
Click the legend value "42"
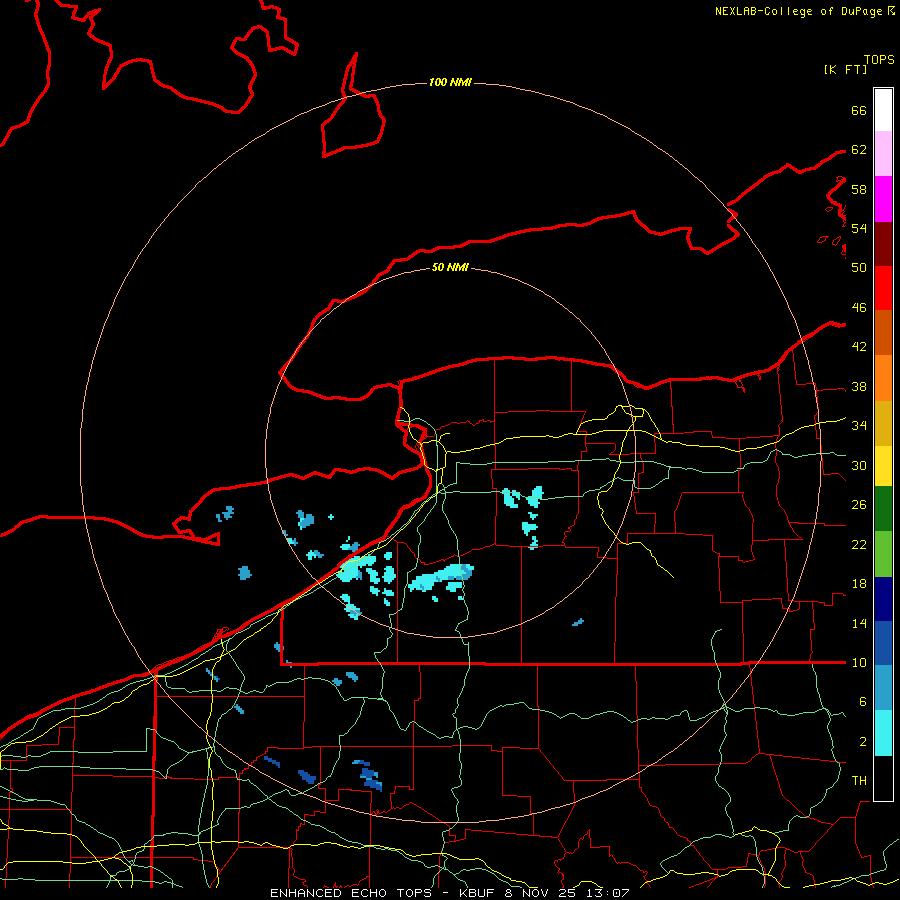click(x=859, y=347)
